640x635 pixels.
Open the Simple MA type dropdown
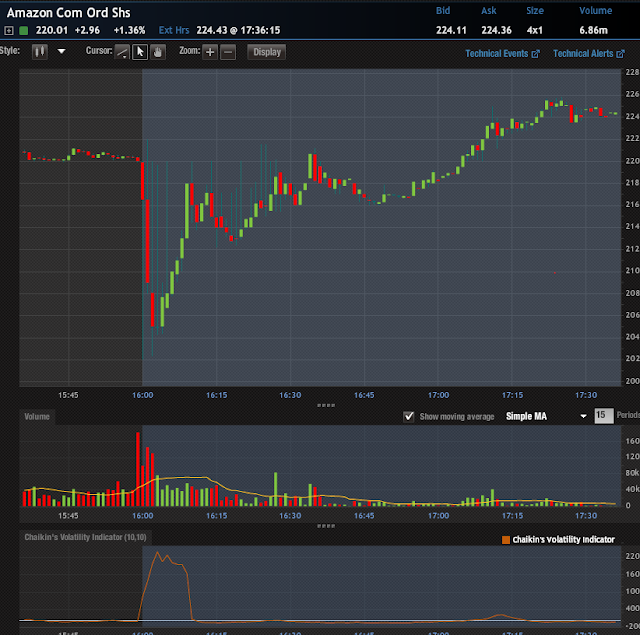(546, 416)
